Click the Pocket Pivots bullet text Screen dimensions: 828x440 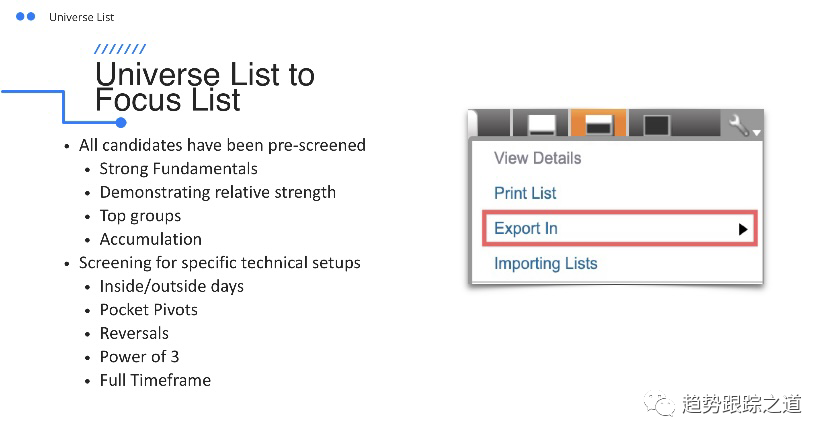148,310
